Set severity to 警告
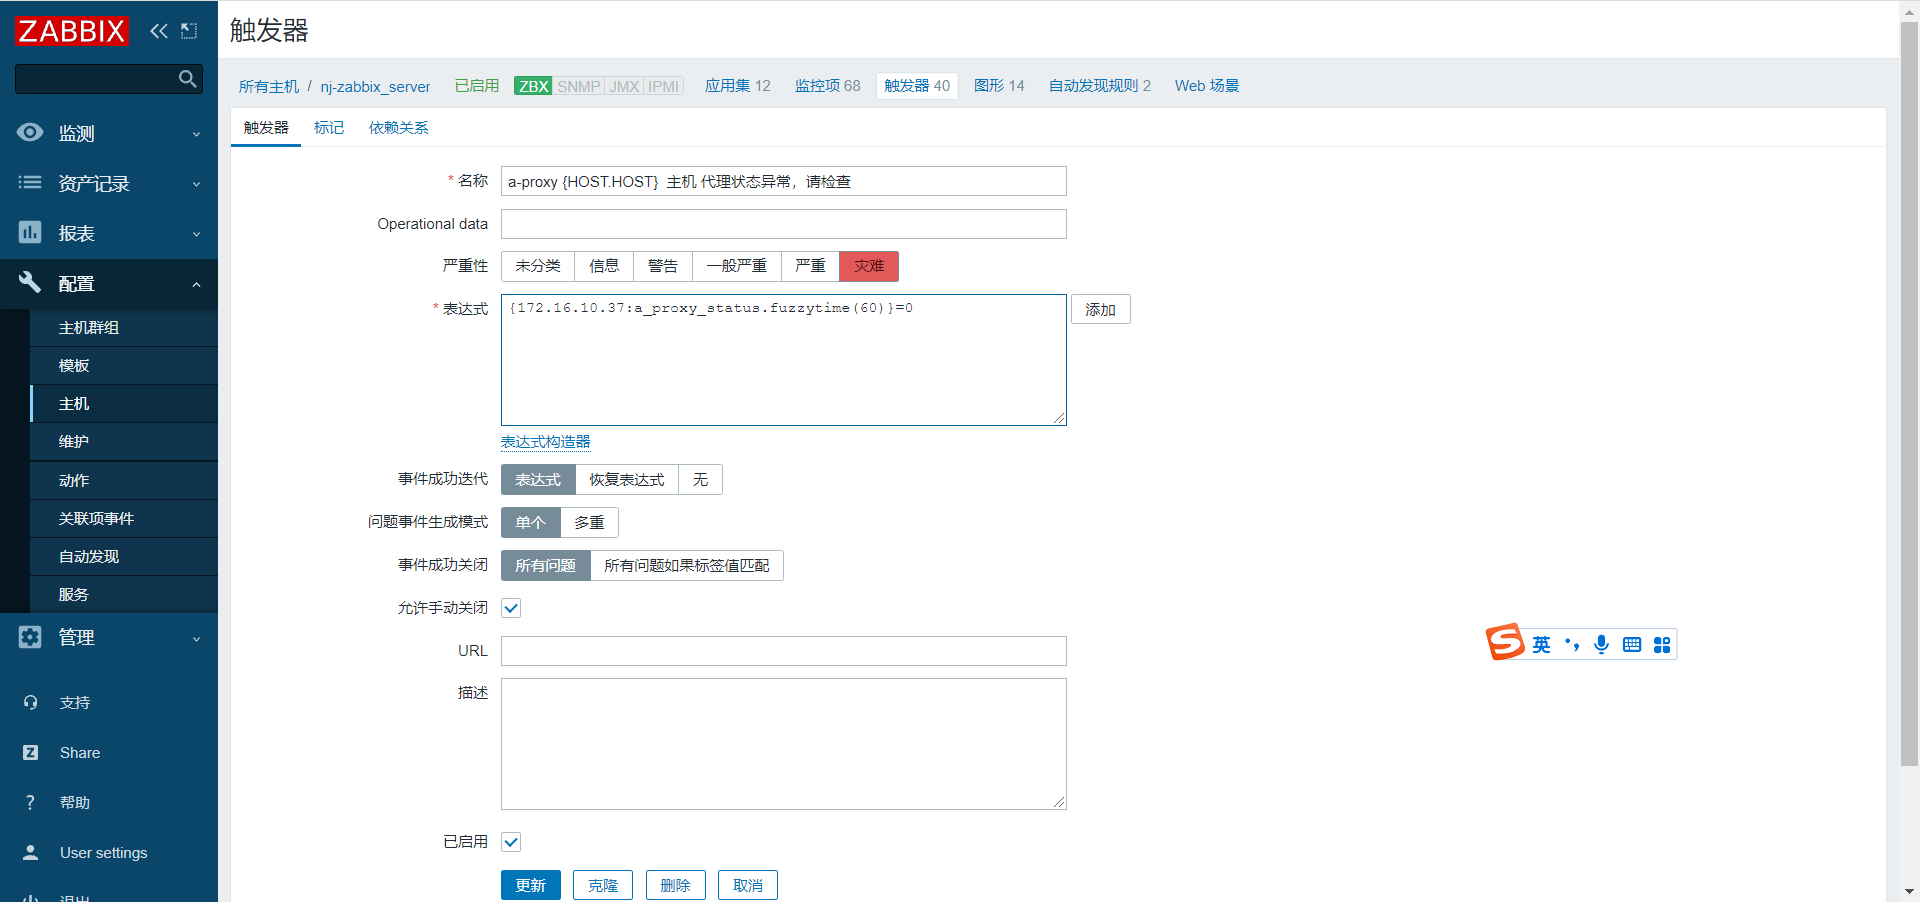Image resolution: width=1920 pixels, height=902 pixels. [663, 266]
